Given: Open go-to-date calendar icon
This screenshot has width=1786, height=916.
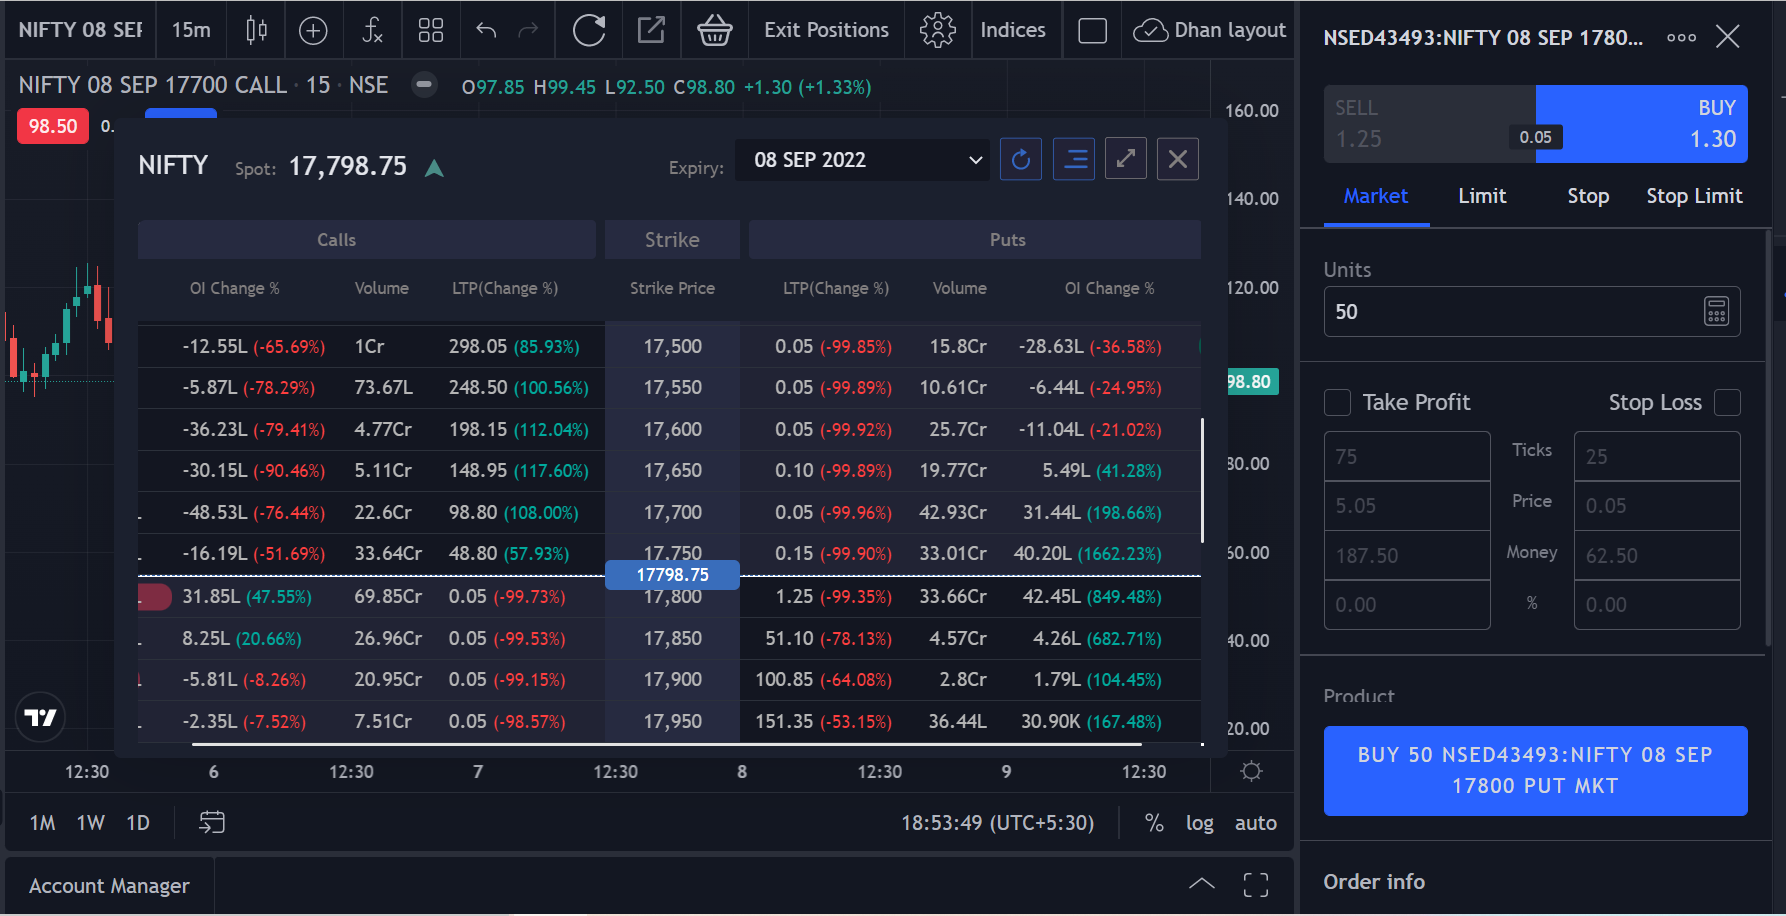Looking at the screenshot, I should coord(212,822).
